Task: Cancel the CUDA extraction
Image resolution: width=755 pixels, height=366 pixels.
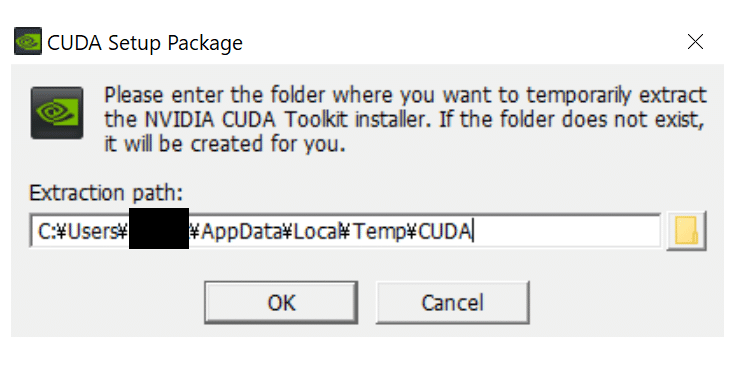Action: click(452, 303)
